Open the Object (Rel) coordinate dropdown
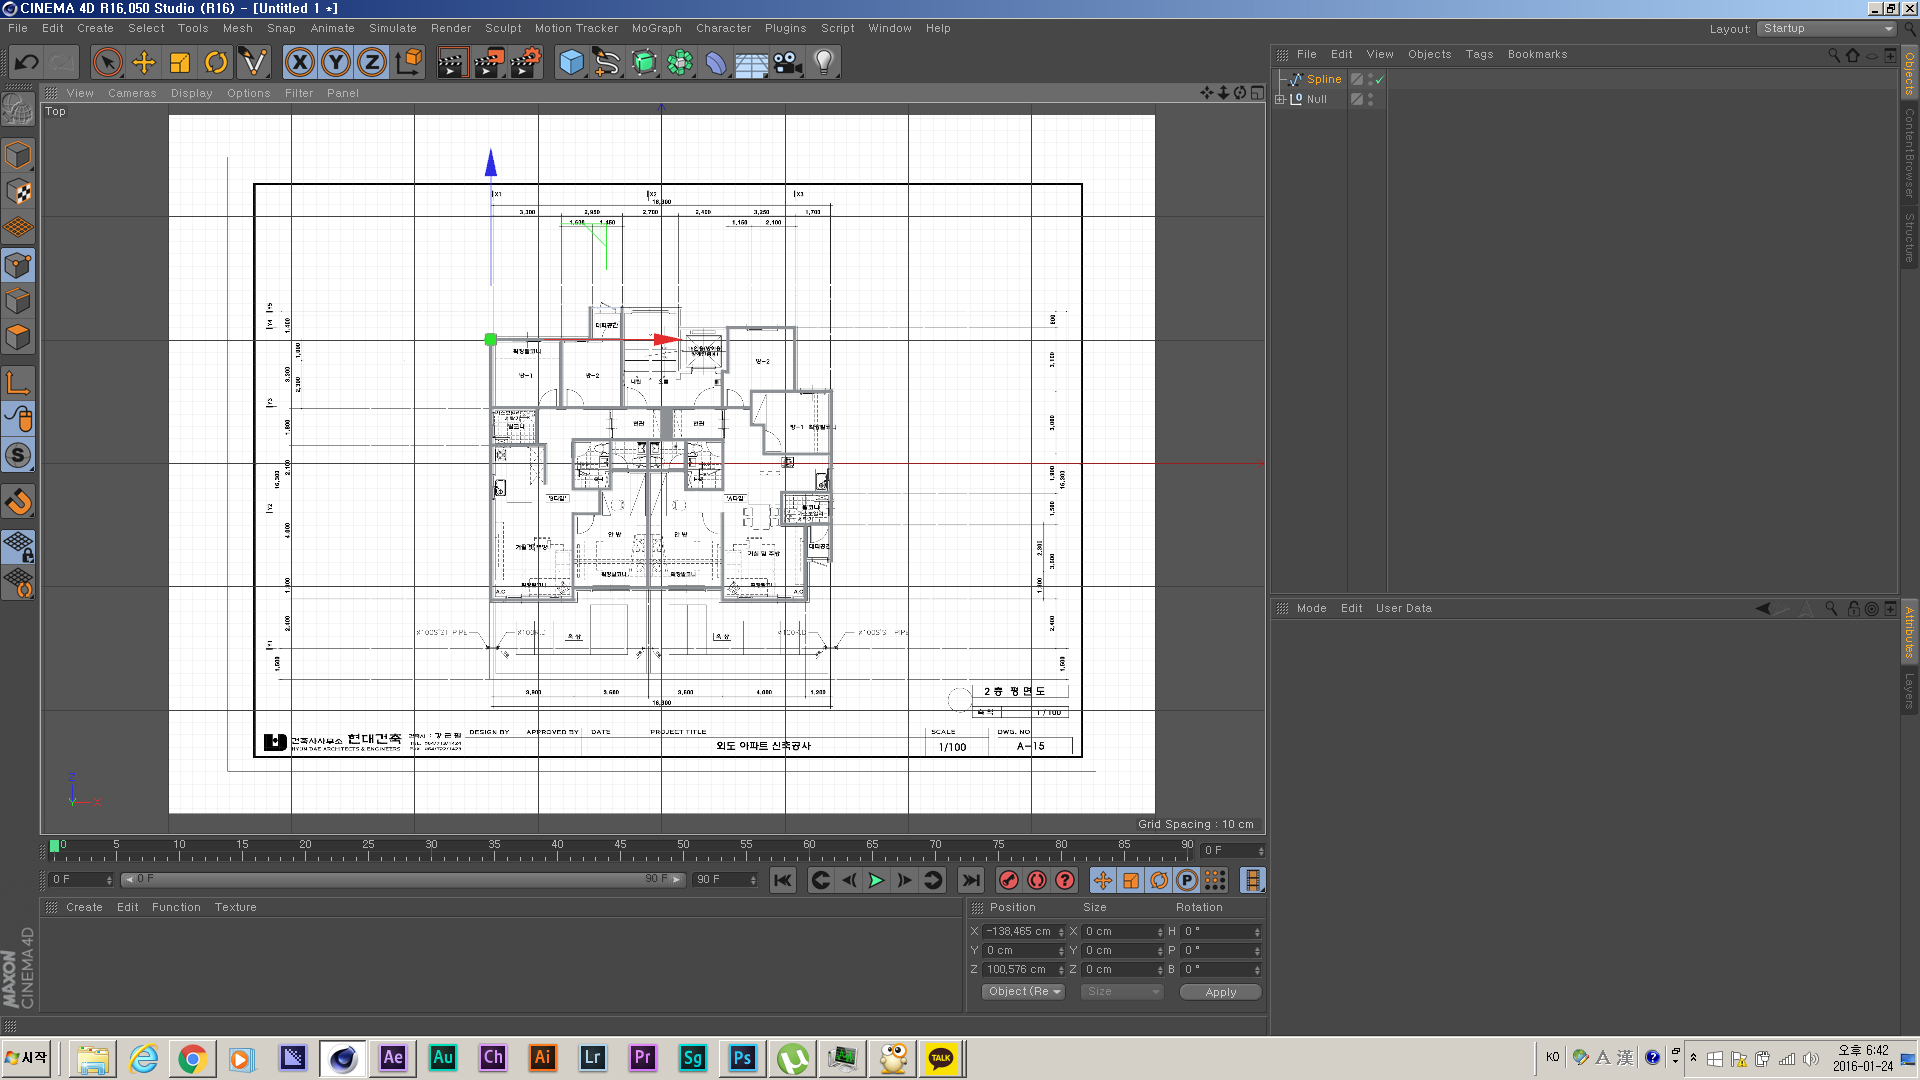The image size is (1920, 1080). [x=1024, y=991]
